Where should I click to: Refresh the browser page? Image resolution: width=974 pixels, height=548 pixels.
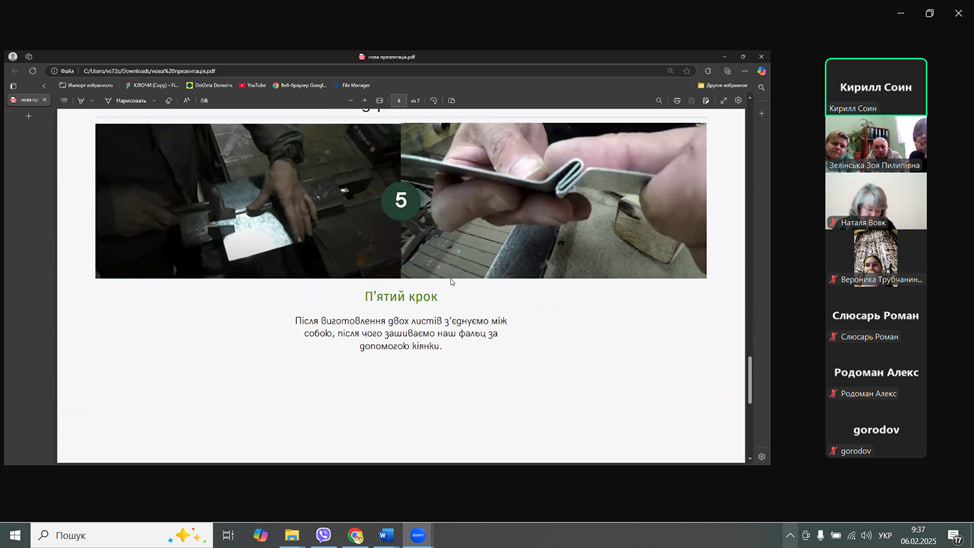click(32, 71)
